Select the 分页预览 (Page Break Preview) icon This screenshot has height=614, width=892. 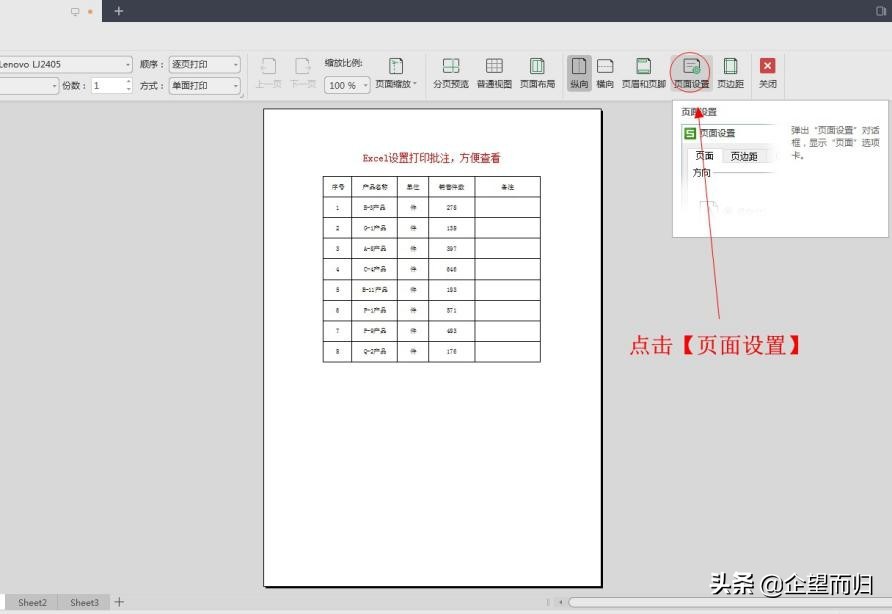point(452,72)
